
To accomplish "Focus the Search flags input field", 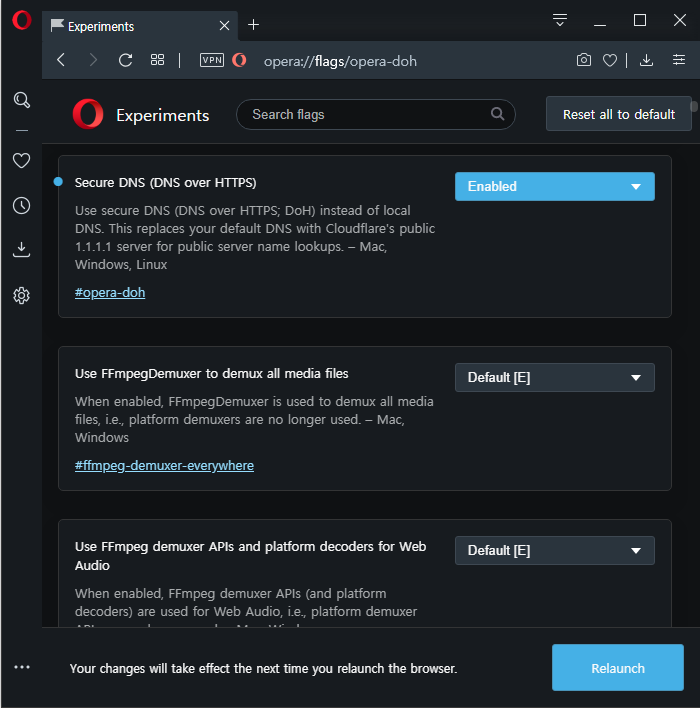I will coord(376,114).
